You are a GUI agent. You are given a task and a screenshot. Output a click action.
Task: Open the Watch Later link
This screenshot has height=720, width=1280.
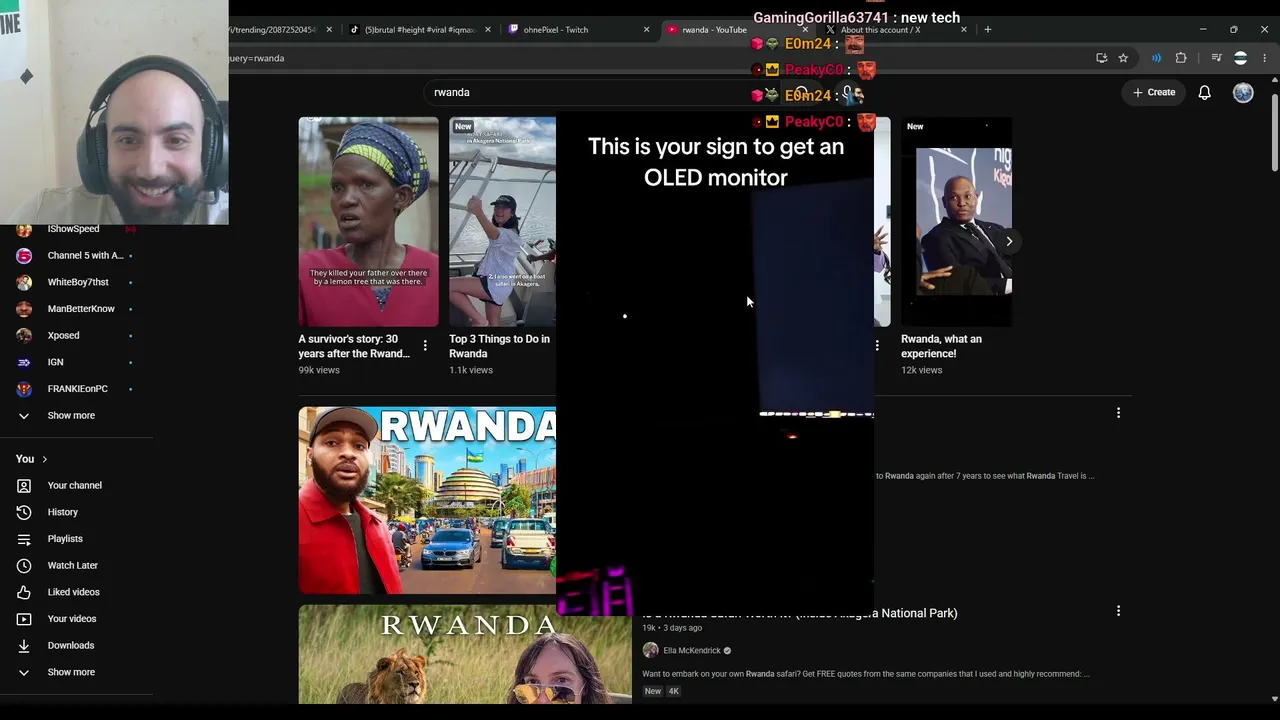coord(73,566)
